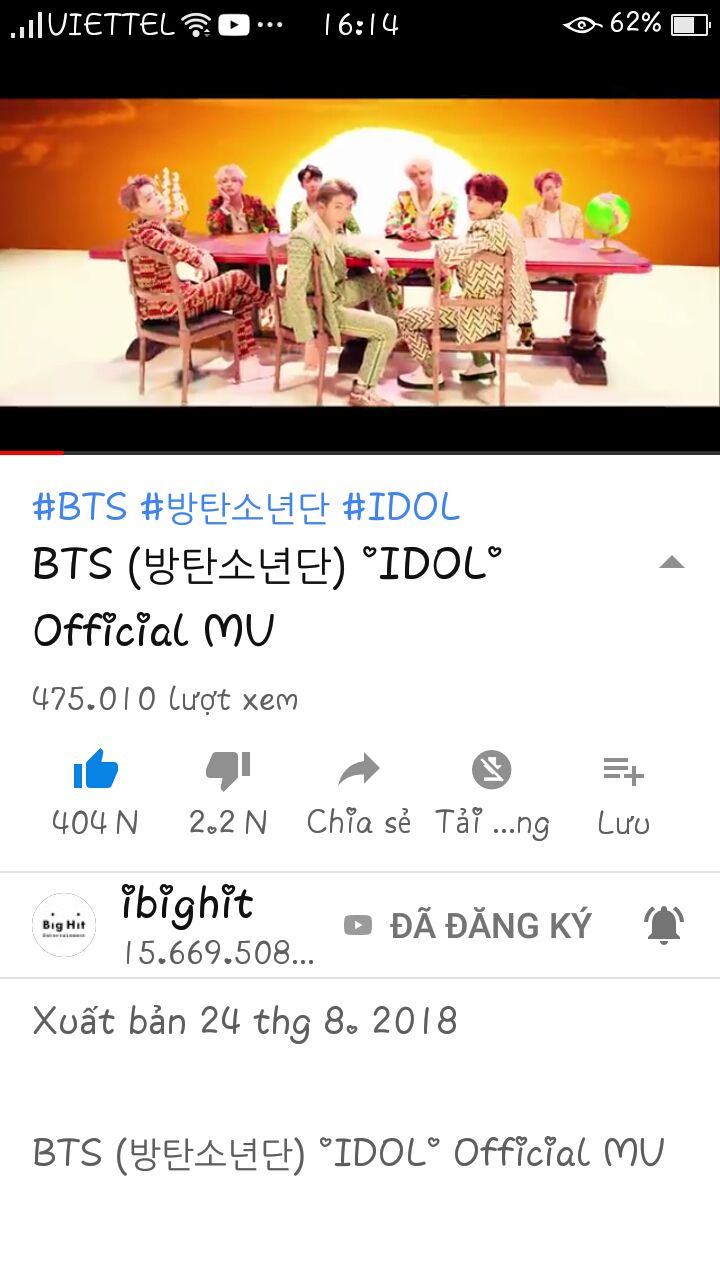This screenshot has height=1280, width=720.
Task: Tap the disabled download icon
Action: 491,770
